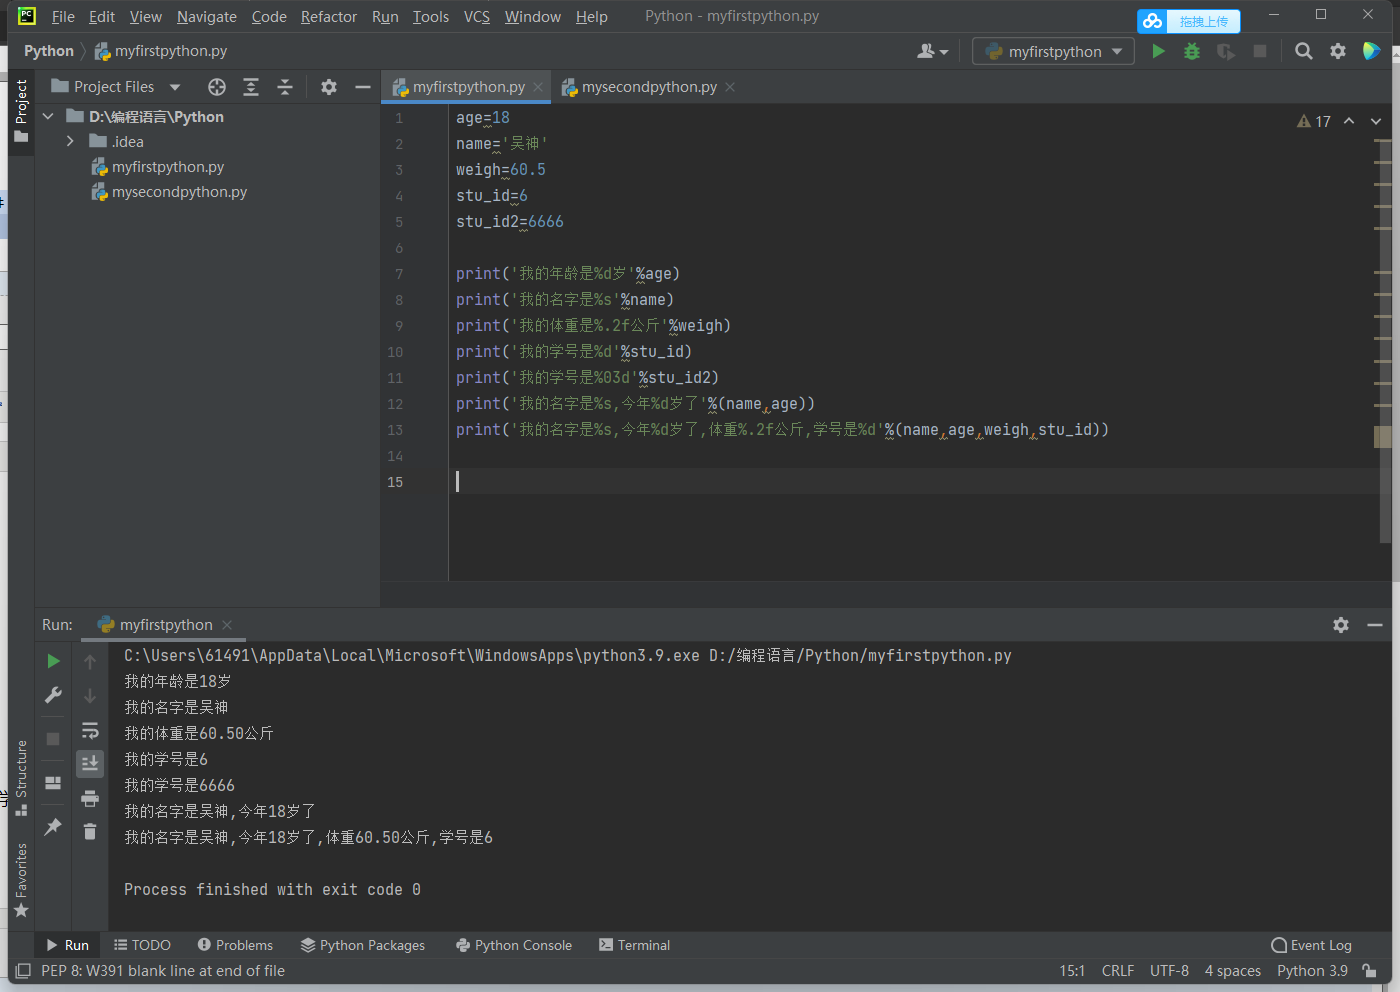Open the Refactor menu

pyautogui.click(x=328, y=17)
